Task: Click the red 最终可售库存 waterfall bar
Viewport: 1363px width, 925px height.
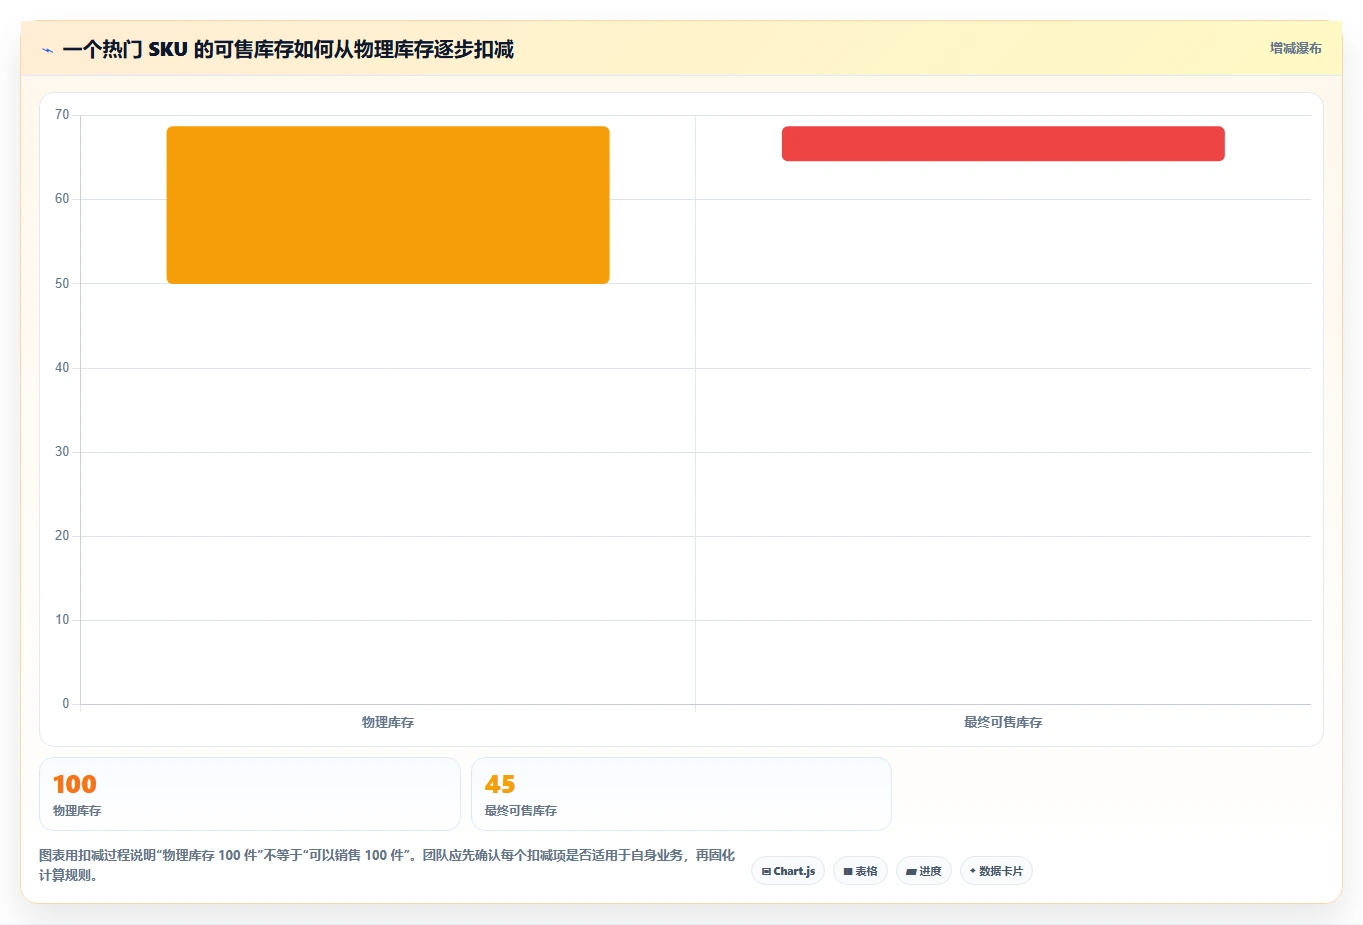Action: pos(1003,143)
